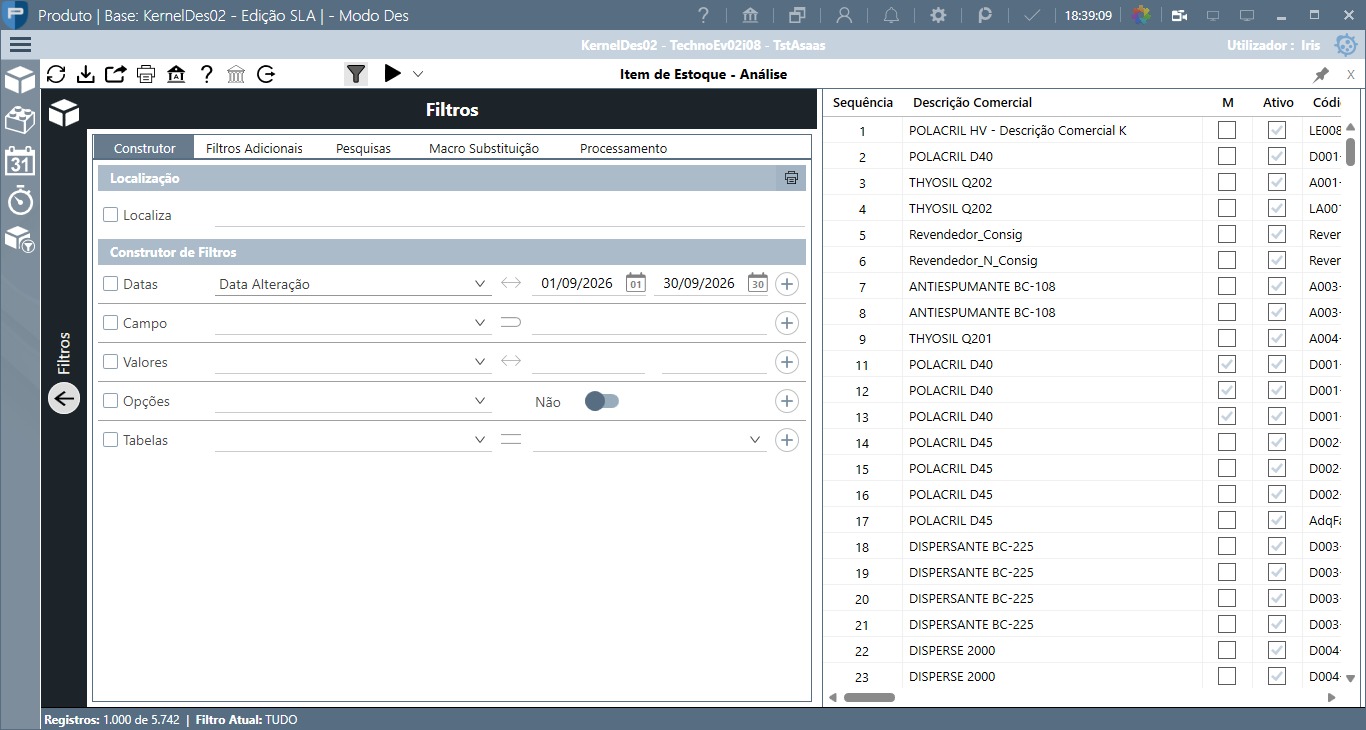Image resolution: width=1366 pixels, height=730 pixels.
Task: Tick the Tabelas checkbox
Action: click(x=111, y=440)
